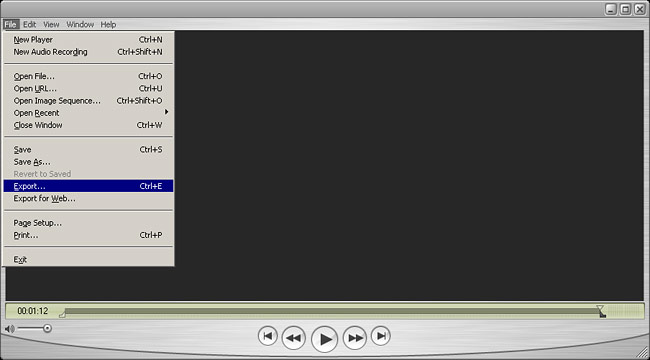Mute audio via the speaker icon
Image resolution: width=650 pixels, height=360 pixels.
click(x=10, y=329)
